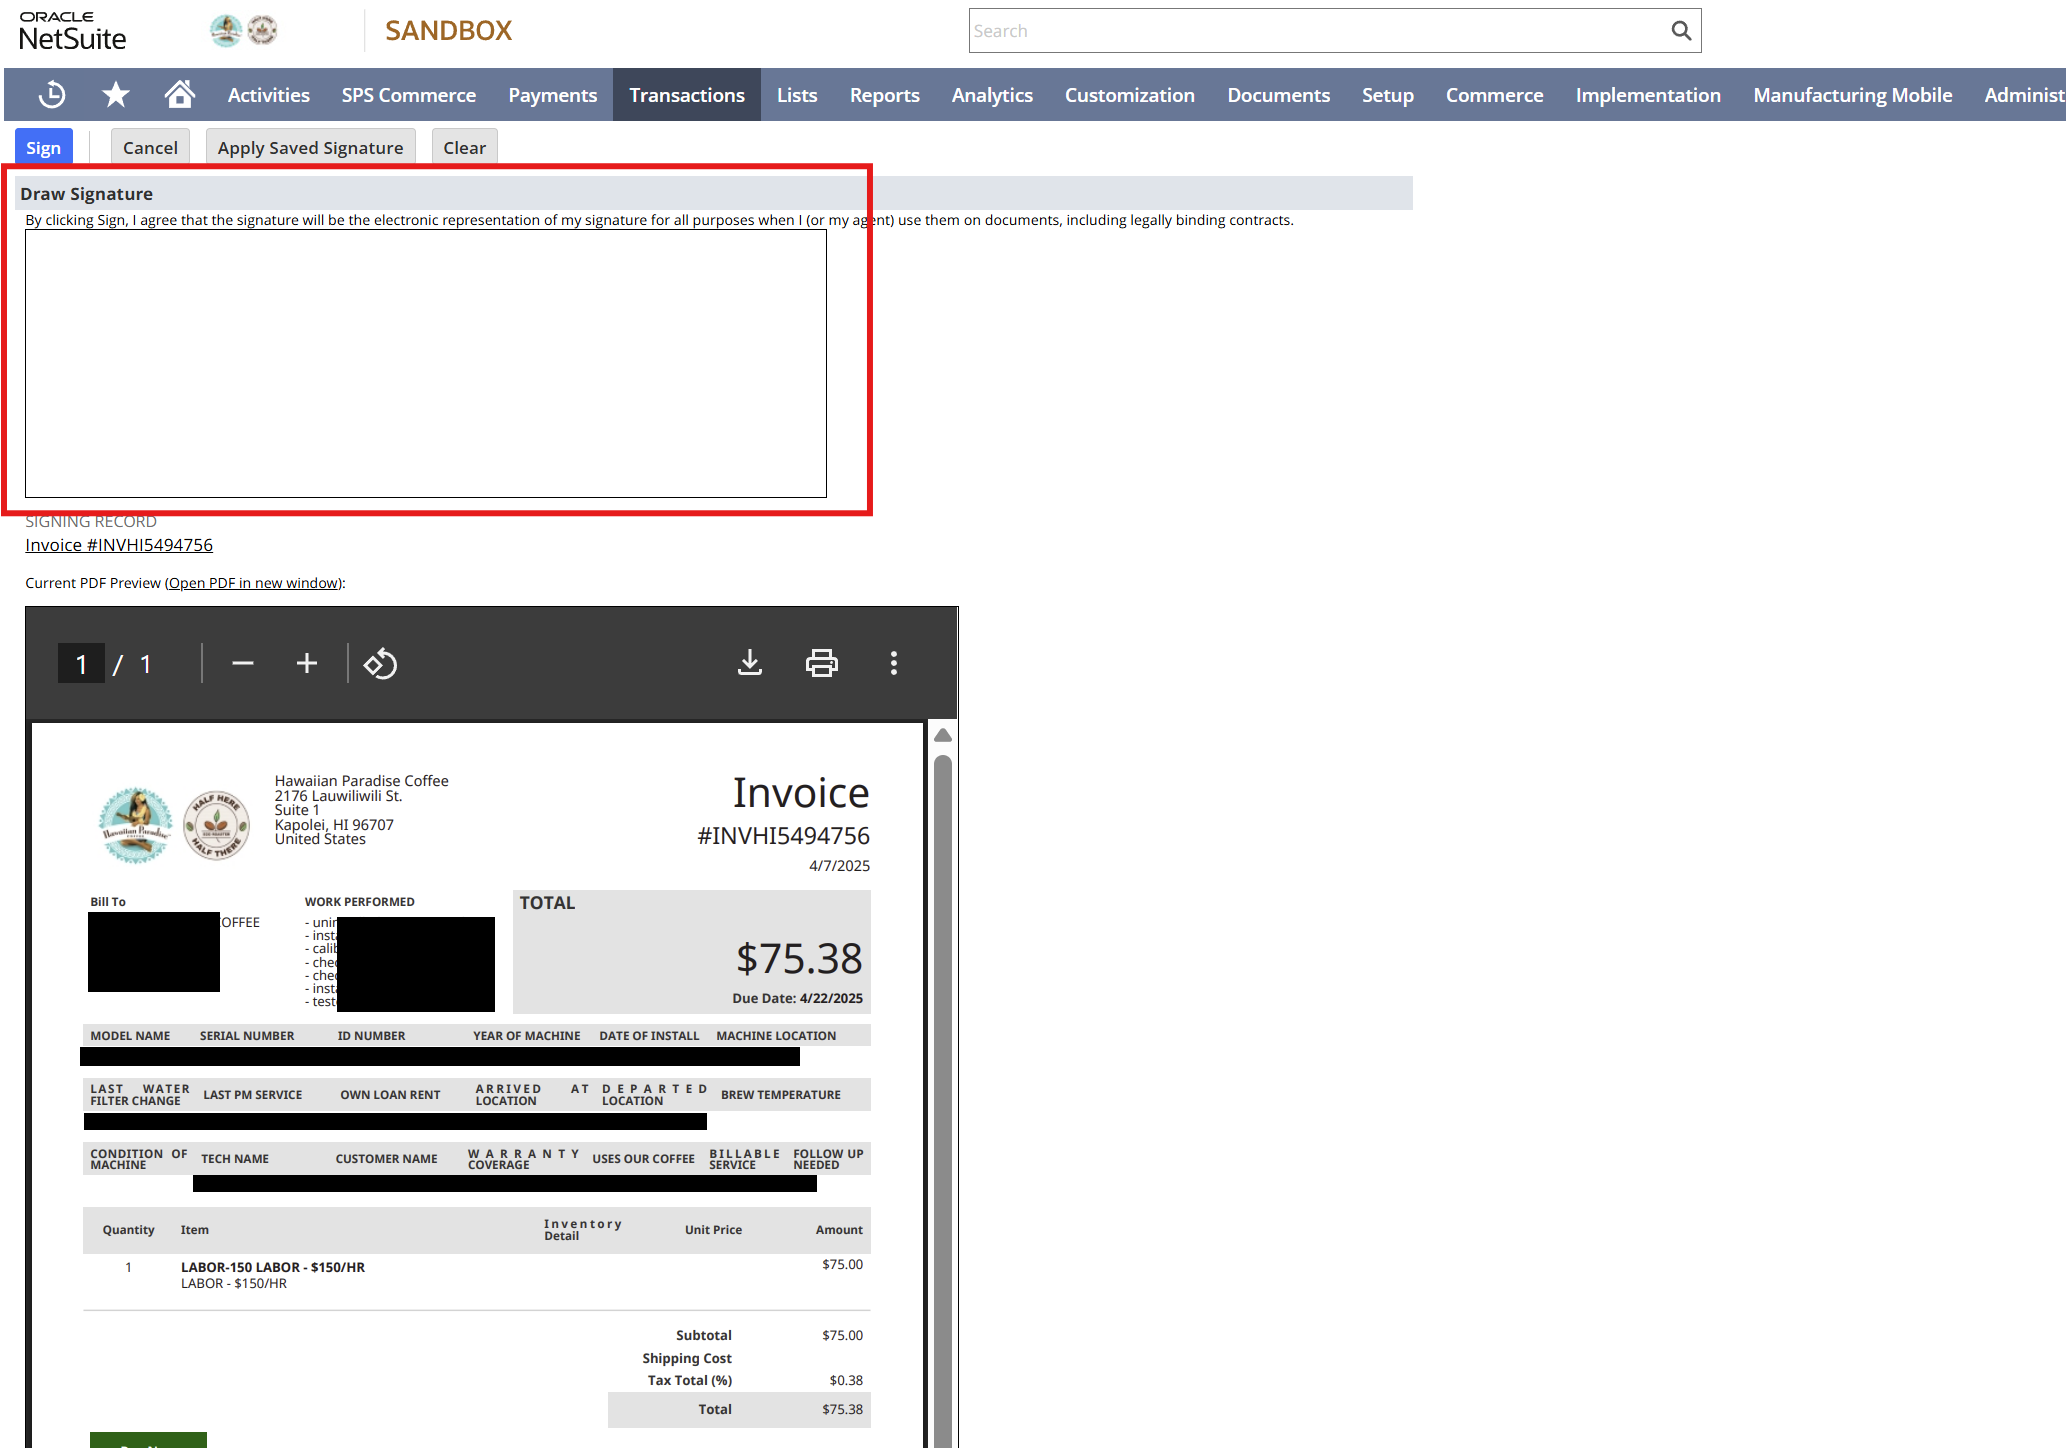Click inside the signature drawing canvas
The image size is (2066, 1448).
(x=426, y=364)
